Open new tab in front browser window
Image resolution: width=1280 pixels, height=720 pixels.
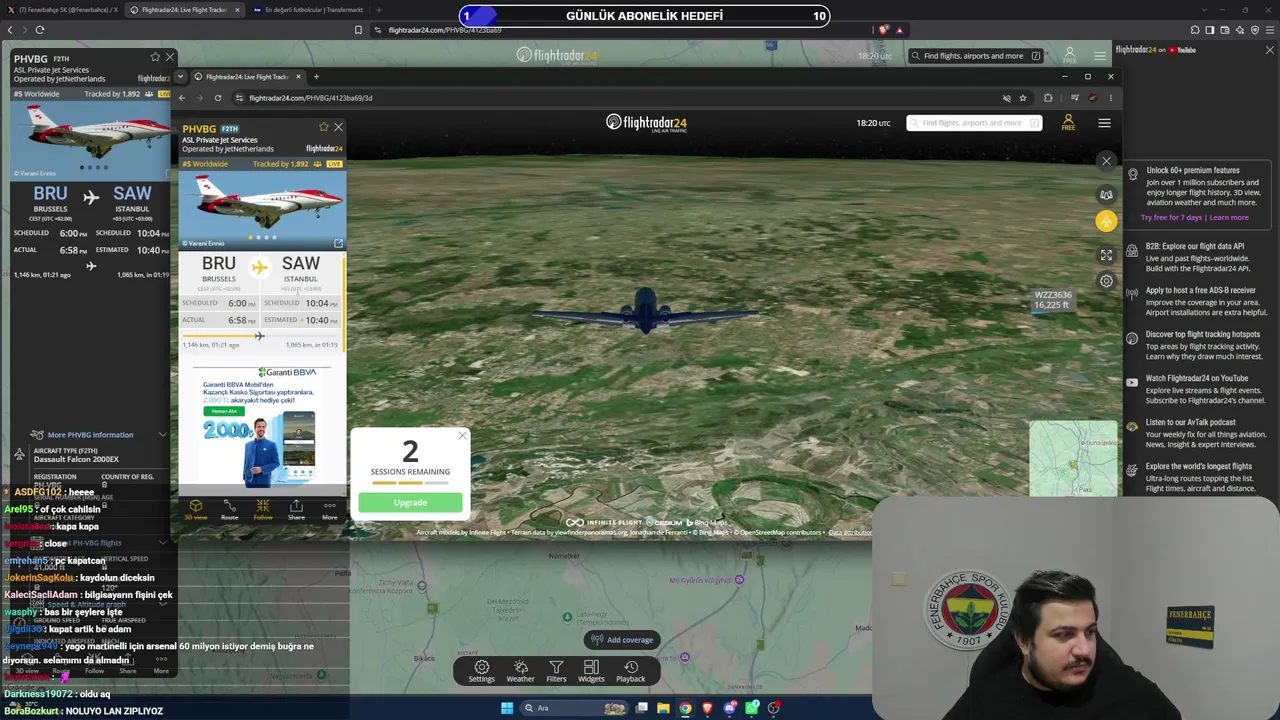click(316, 77)
